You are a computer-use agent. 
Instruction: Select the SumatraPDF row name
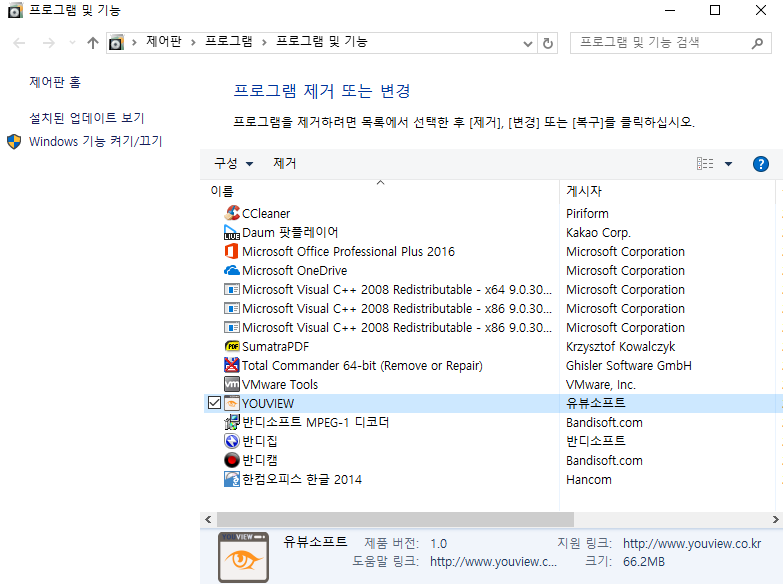click(x=276, y=346)
